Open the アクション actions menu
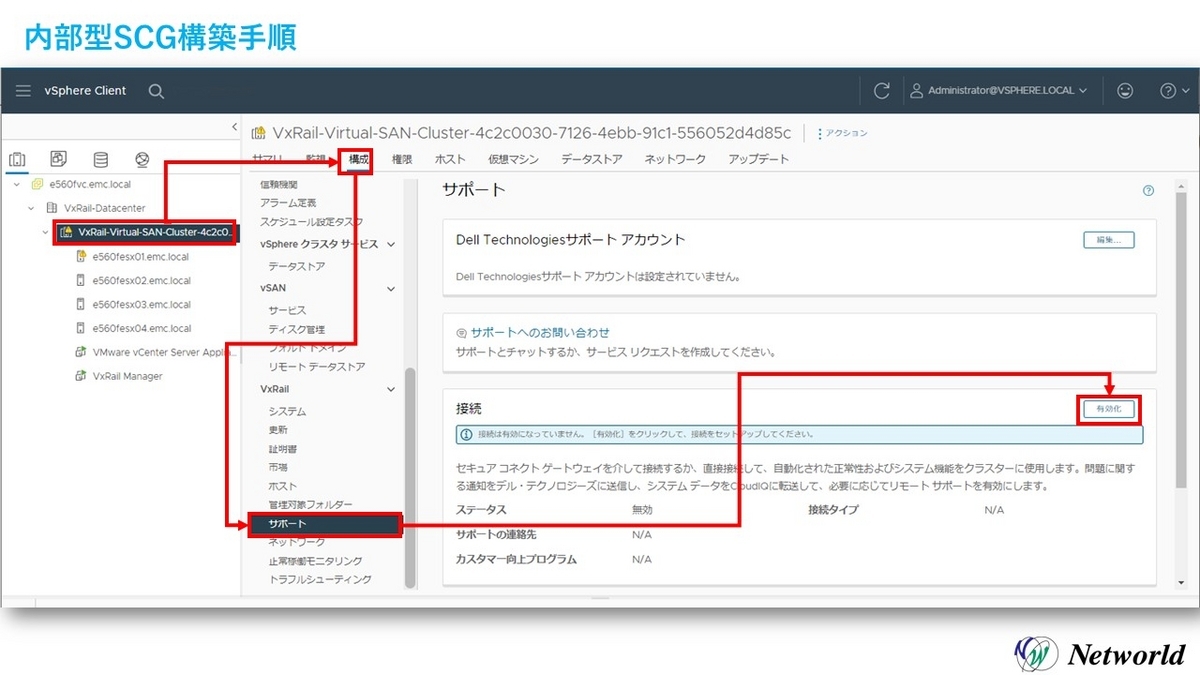 [x=843, y=133]
